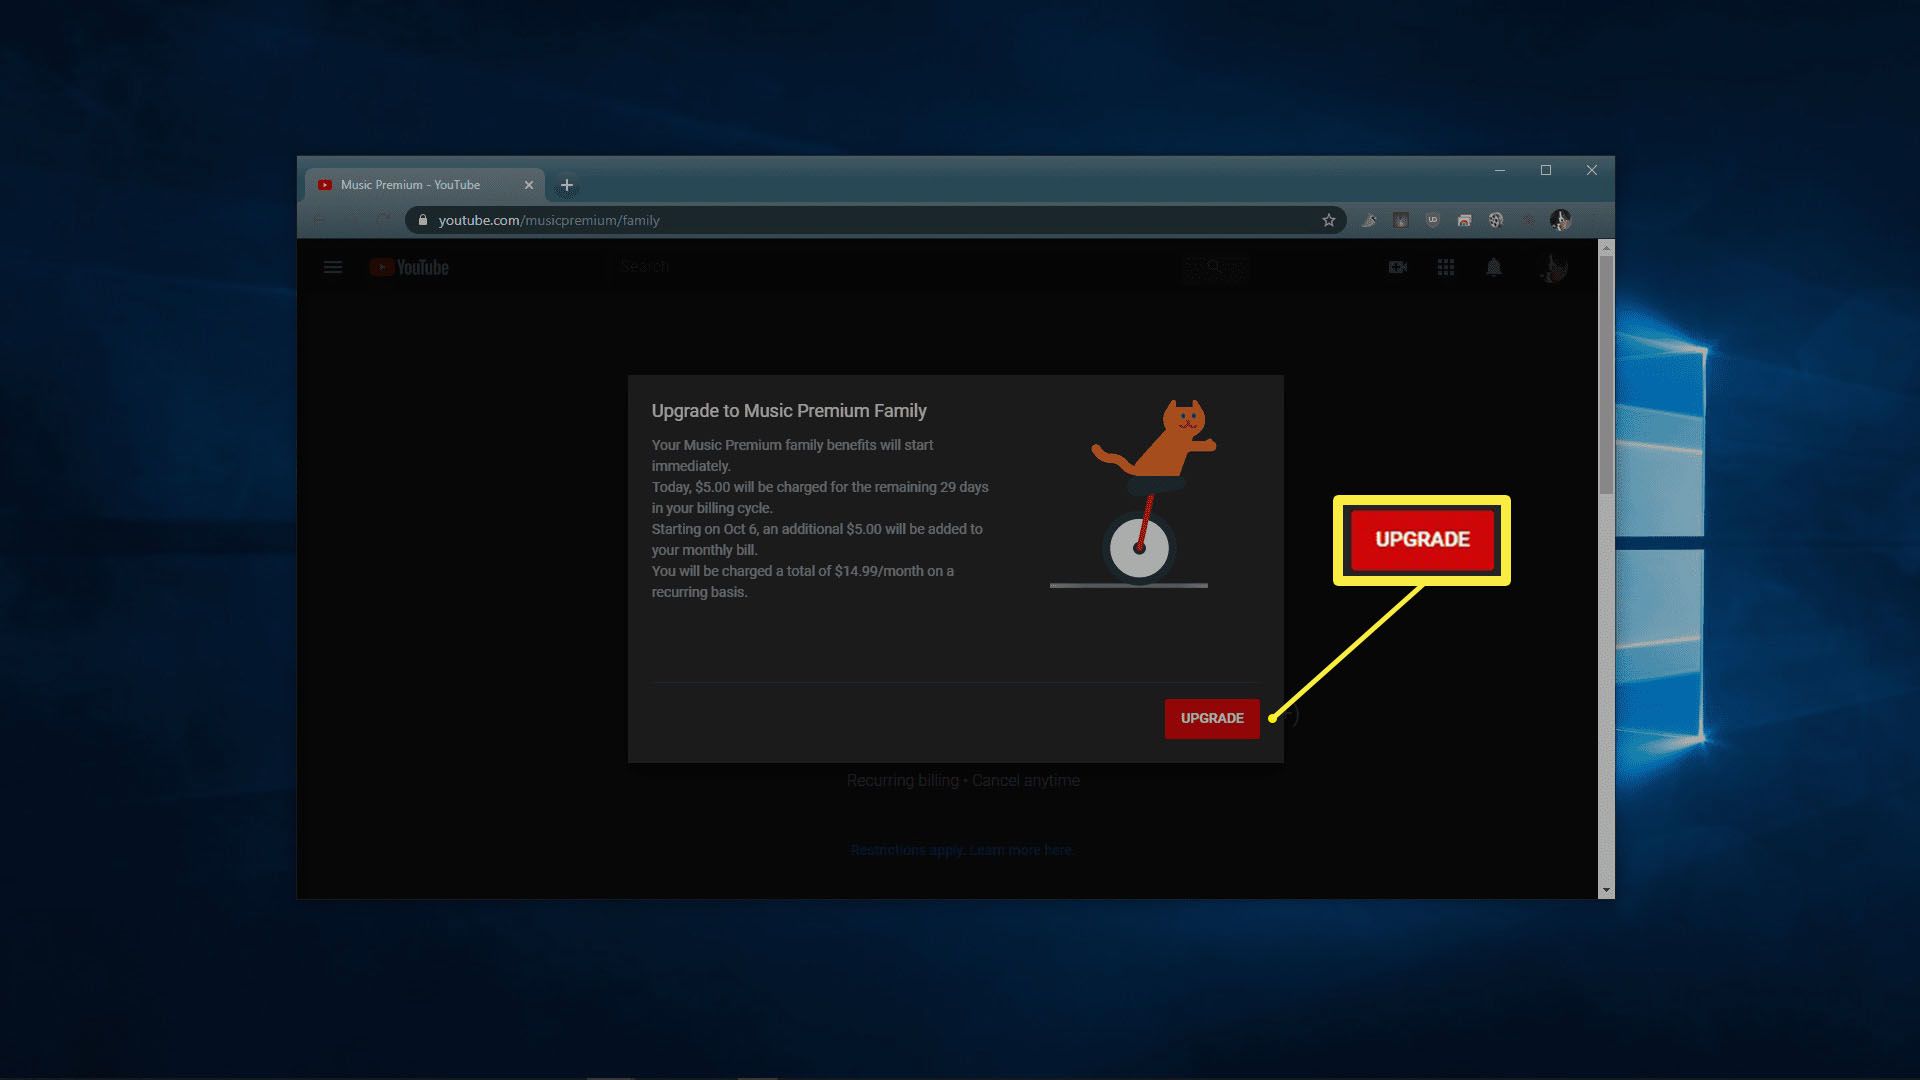This screenshot has height=1080, width=1920.
Task: Open the YouTube create video camera icon
Action: point(1398,267)
